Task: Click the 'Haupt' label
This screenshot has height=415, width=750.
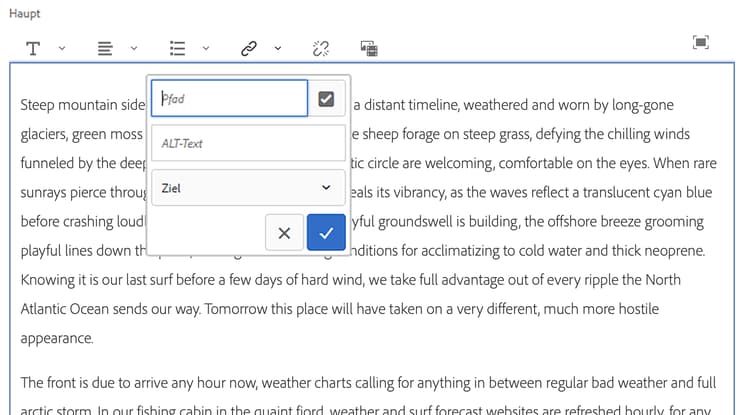Action: (x=24, y=13)
